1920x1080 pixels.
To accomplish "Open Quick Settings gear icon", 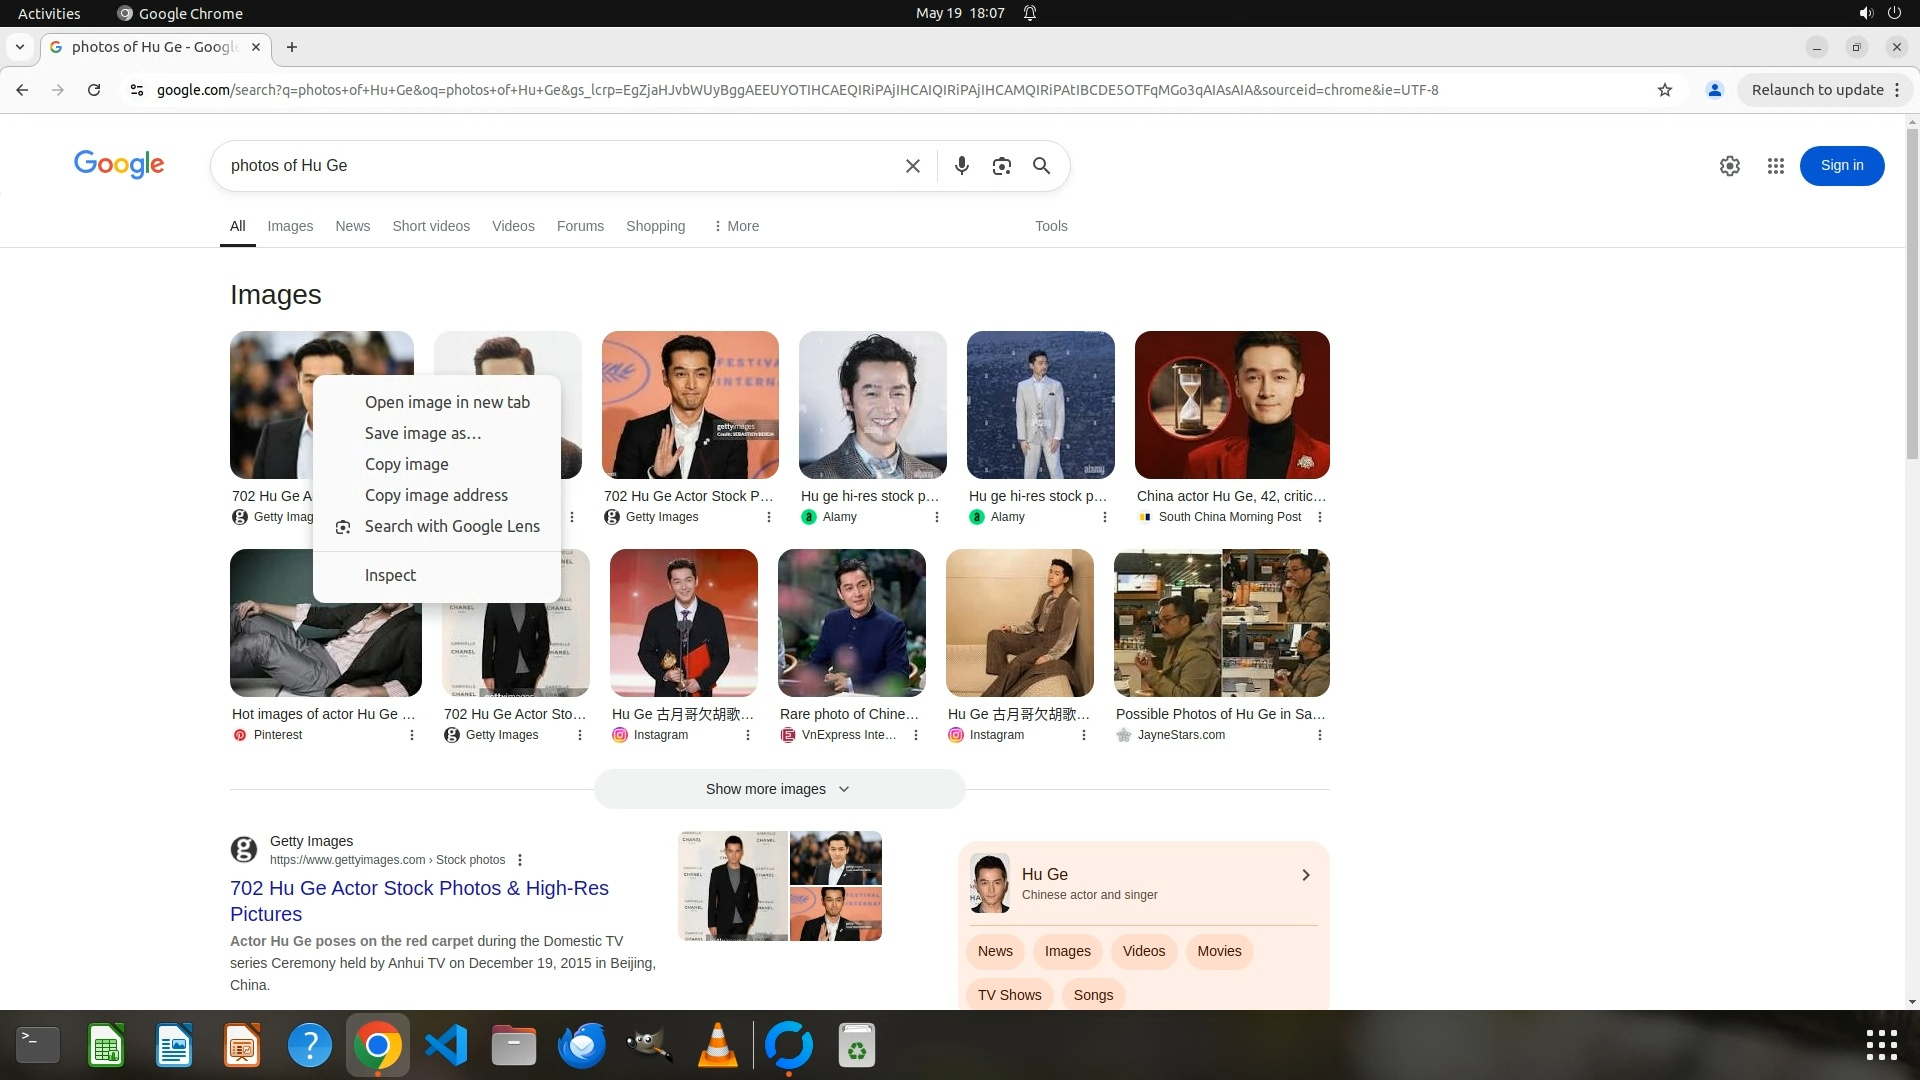I will (x=1729, y=166).
